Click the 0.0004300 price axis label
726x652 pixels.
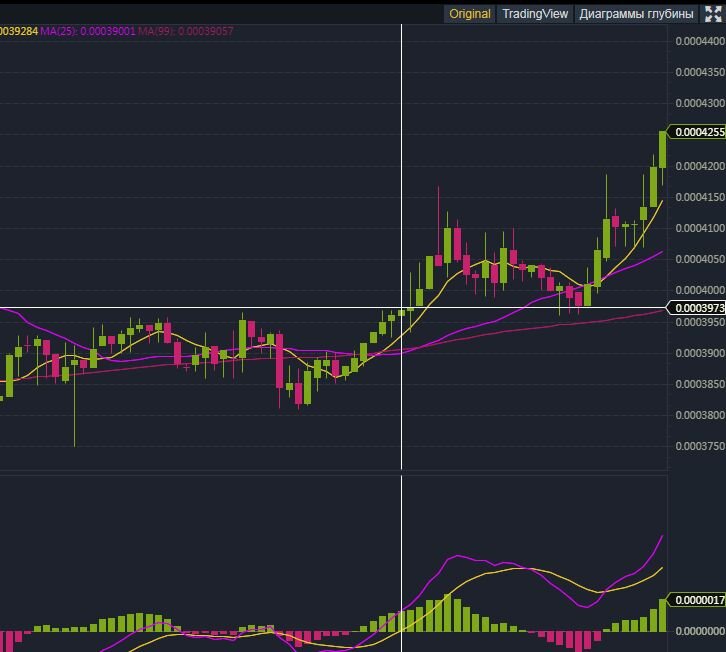click(700, 103)
